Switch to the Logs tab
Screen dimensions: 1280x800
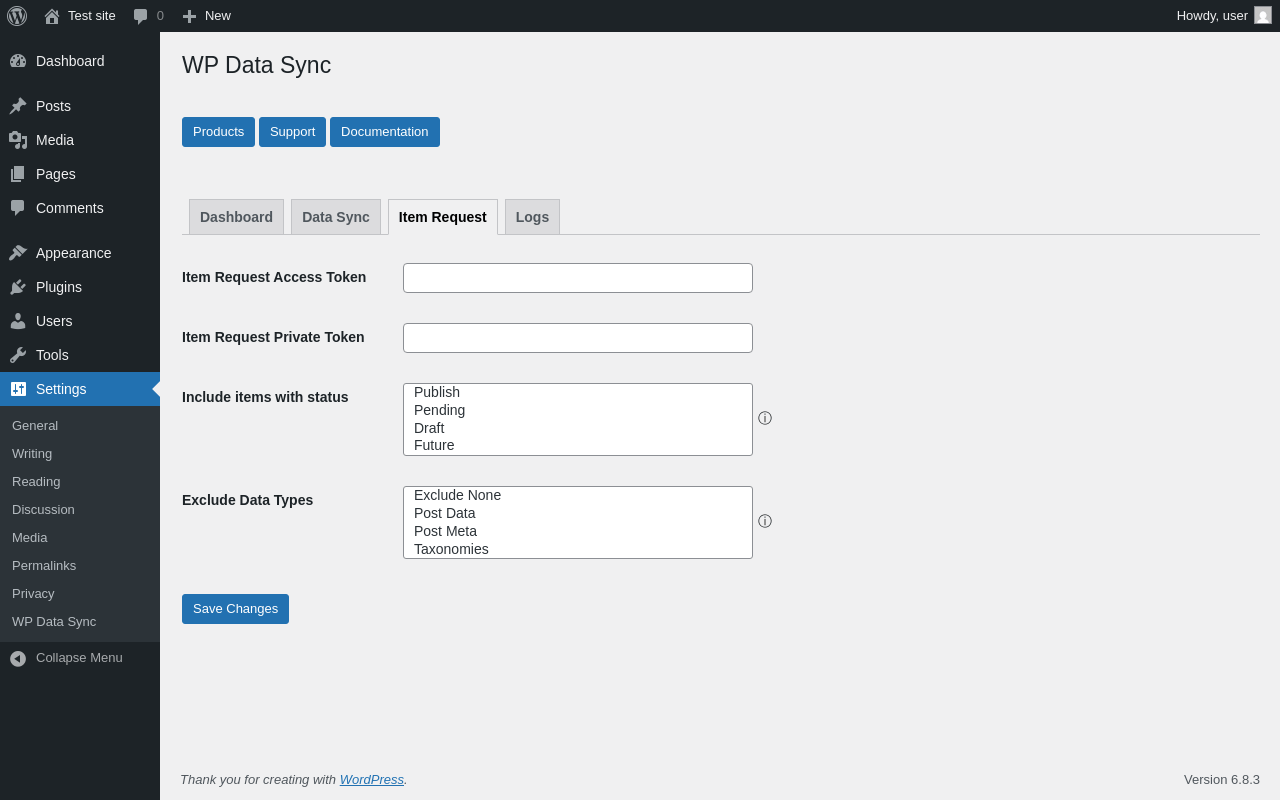coord(532,217)
